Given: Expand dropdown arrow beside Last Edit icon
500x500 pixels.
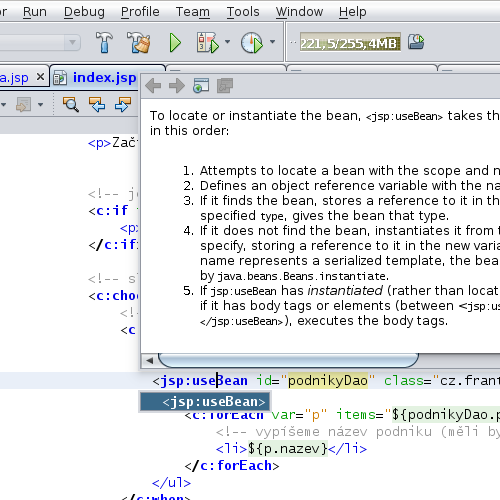Looking at the screenshot, I should click(x=40, y=105).
